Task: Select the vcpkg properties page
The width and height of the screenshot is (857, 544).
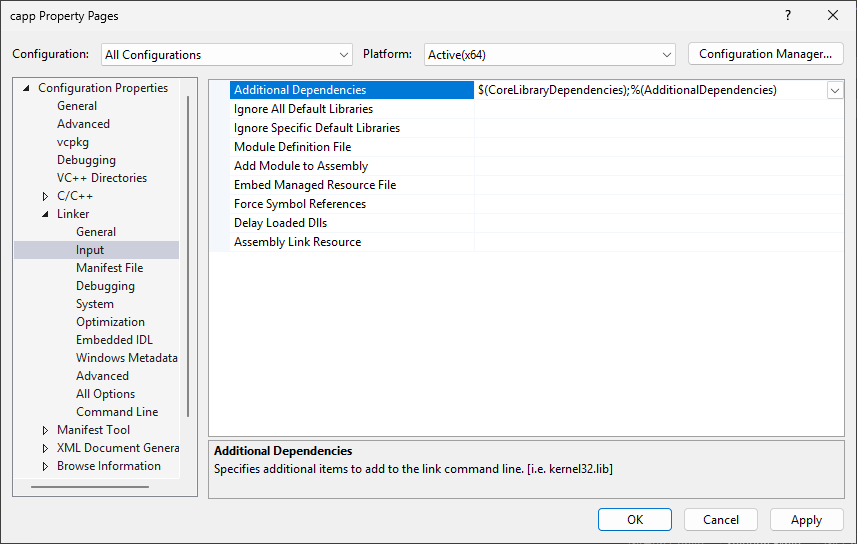Action: coord(73,142)
